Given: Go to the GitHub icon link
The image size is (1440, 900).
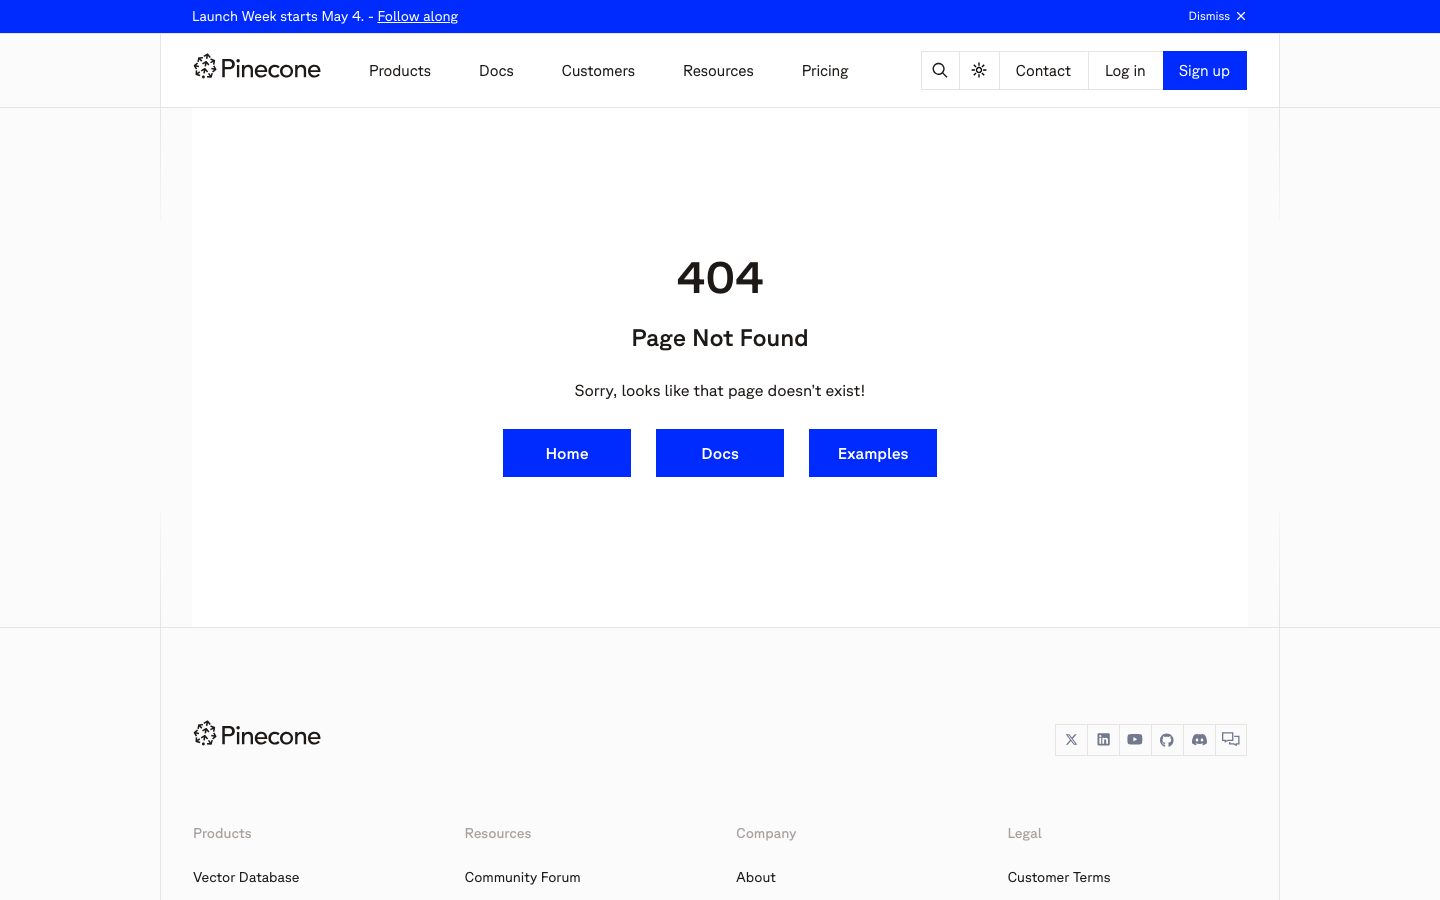Looking at the screenshot, I should pos(1167,740).
